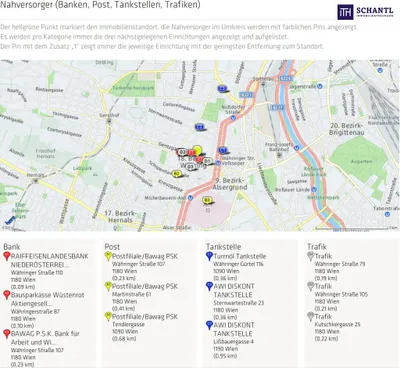The image size is (400, 368).
Task: Click the address 'Martinstraße 61'
Action: (132, 294)
